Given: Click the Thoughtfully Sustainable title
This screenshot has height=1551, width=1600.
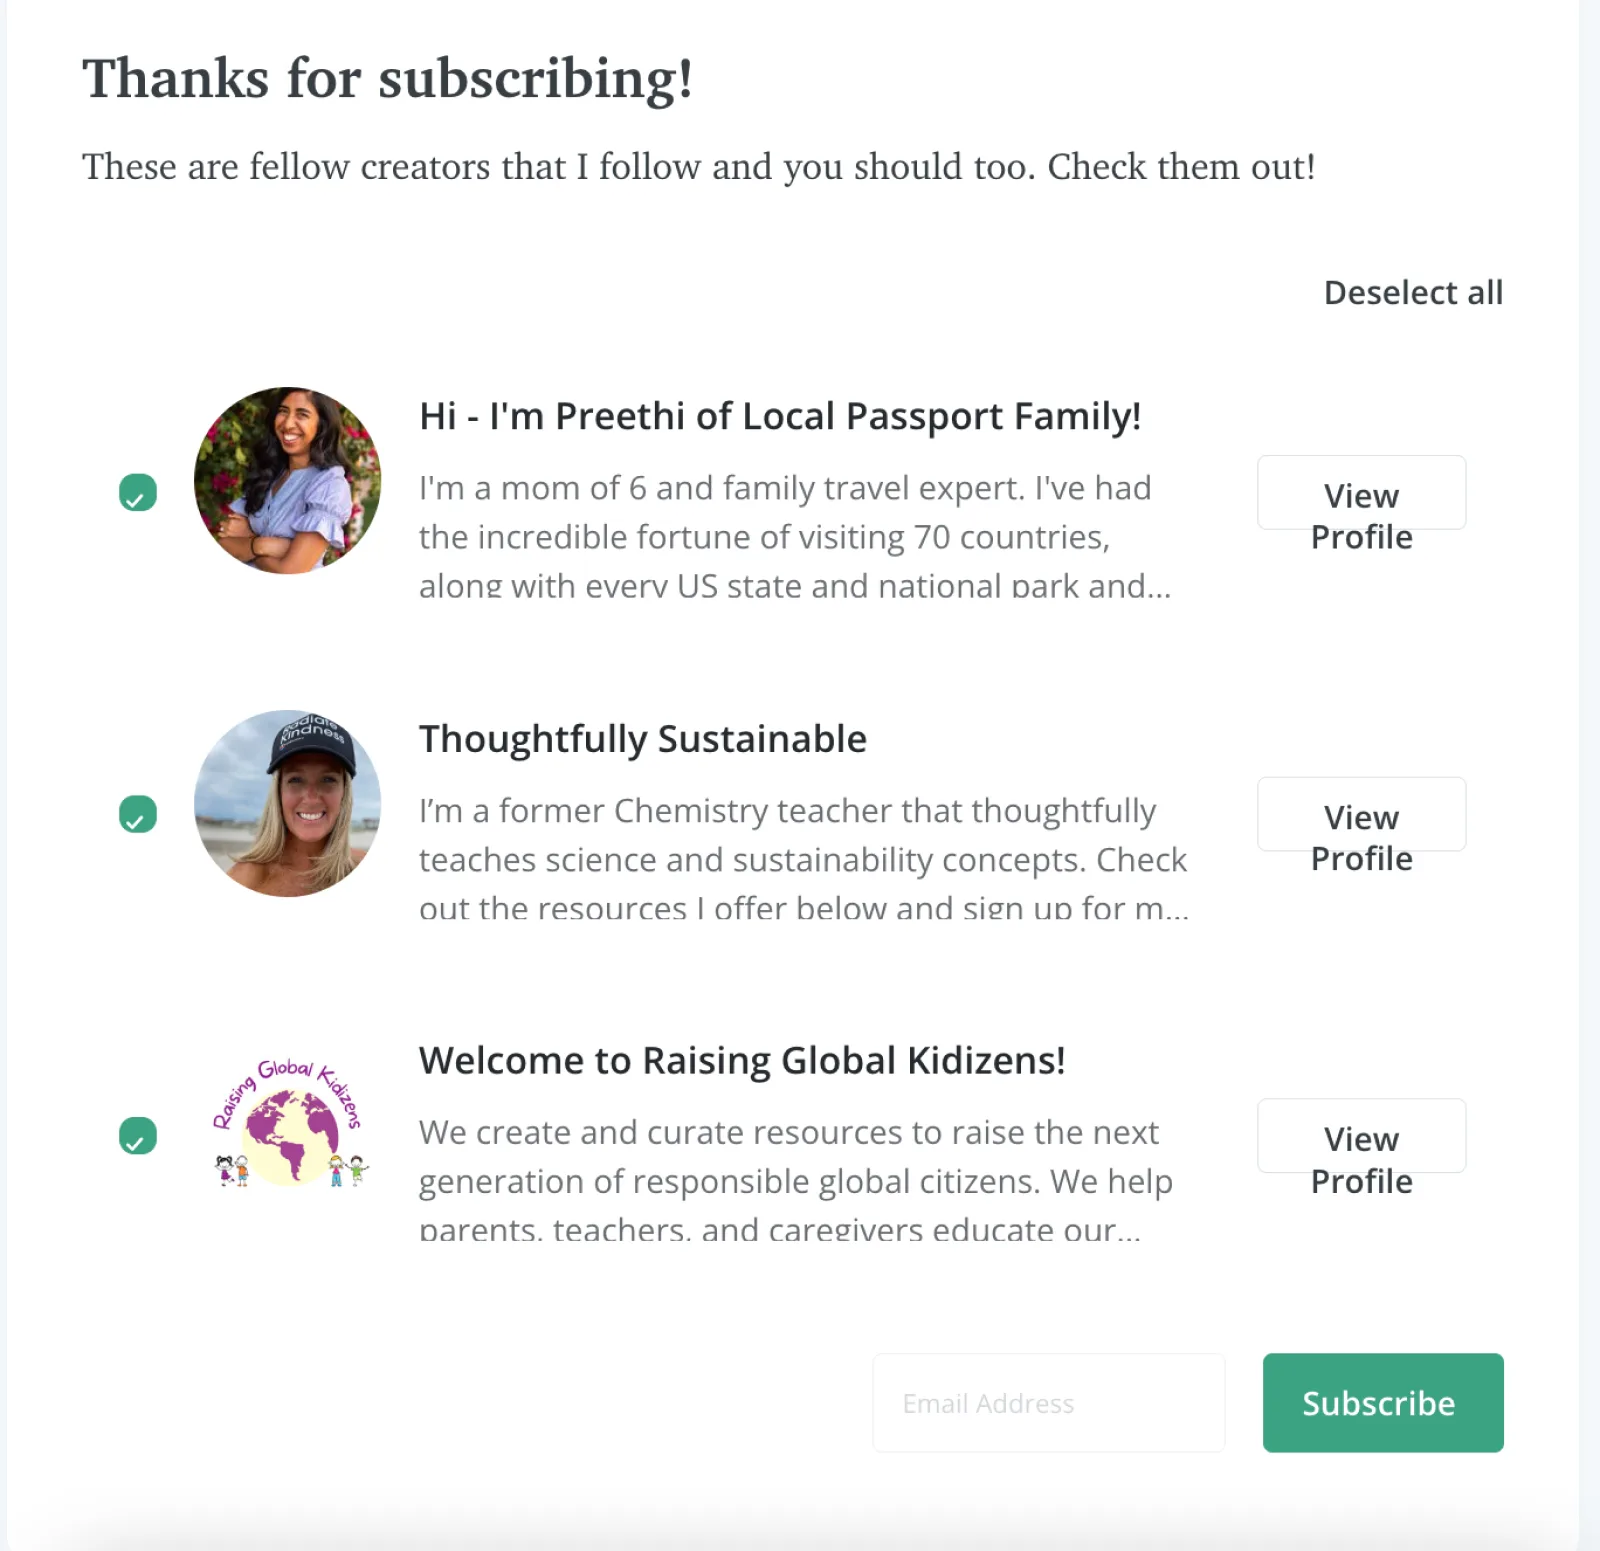Looking at the screenshot, I should [642, 739].
